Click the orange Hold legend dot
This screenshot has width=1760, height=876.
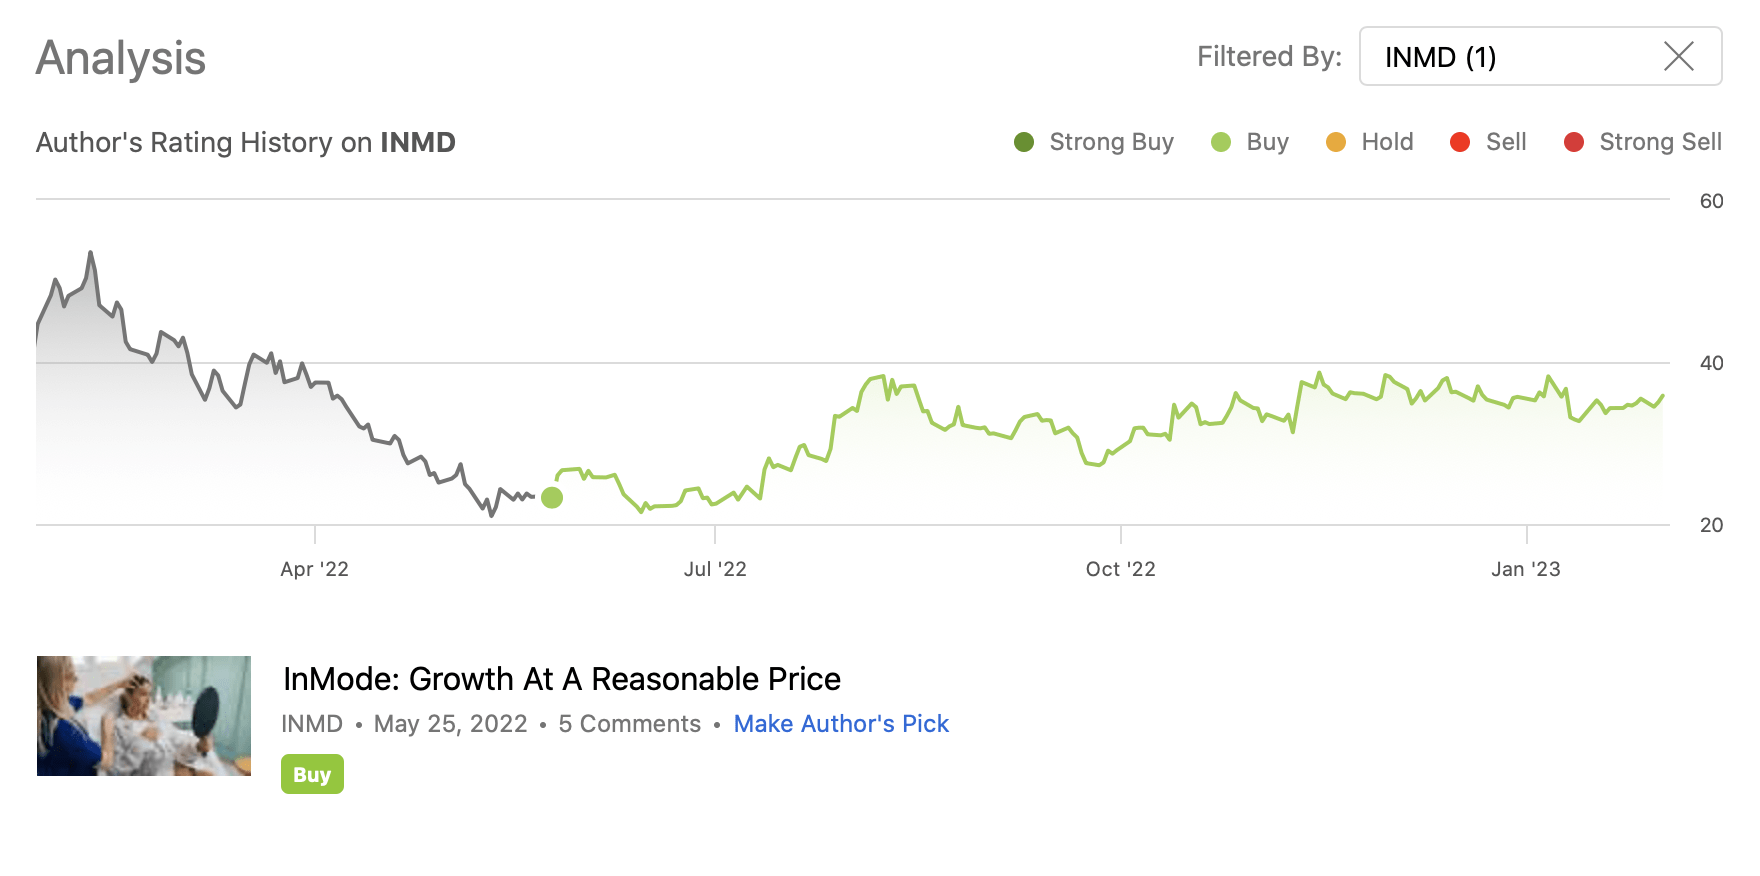coord(1334,142)
